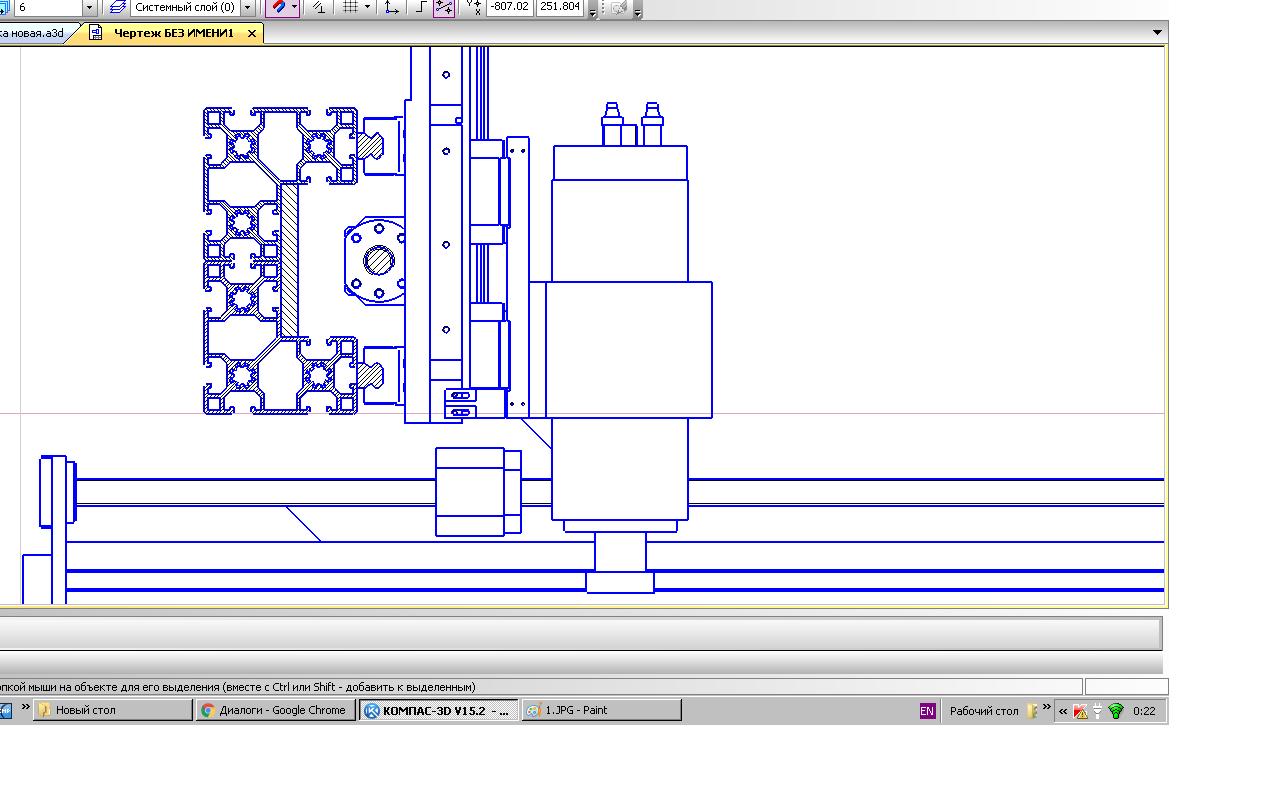Open the layer manager stack icon
Viewport: 1280px width, 800px height.
[118, 7]
